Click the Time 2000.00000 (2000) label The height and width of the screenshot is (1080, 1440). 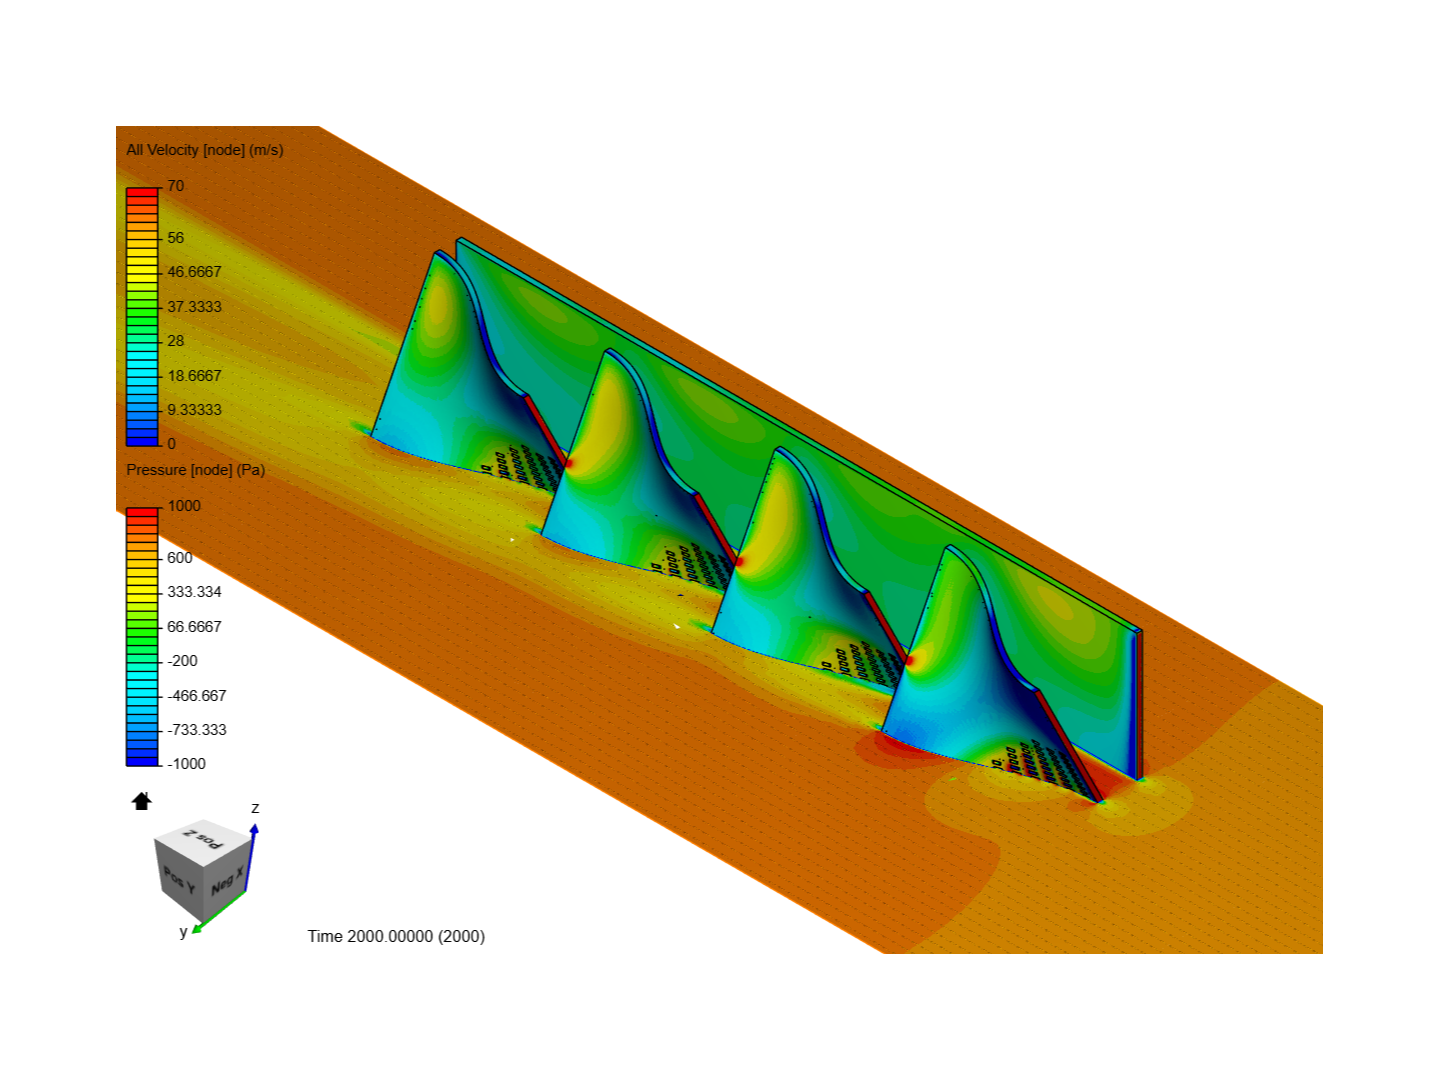pyautogui.click(x=396, y=937)
